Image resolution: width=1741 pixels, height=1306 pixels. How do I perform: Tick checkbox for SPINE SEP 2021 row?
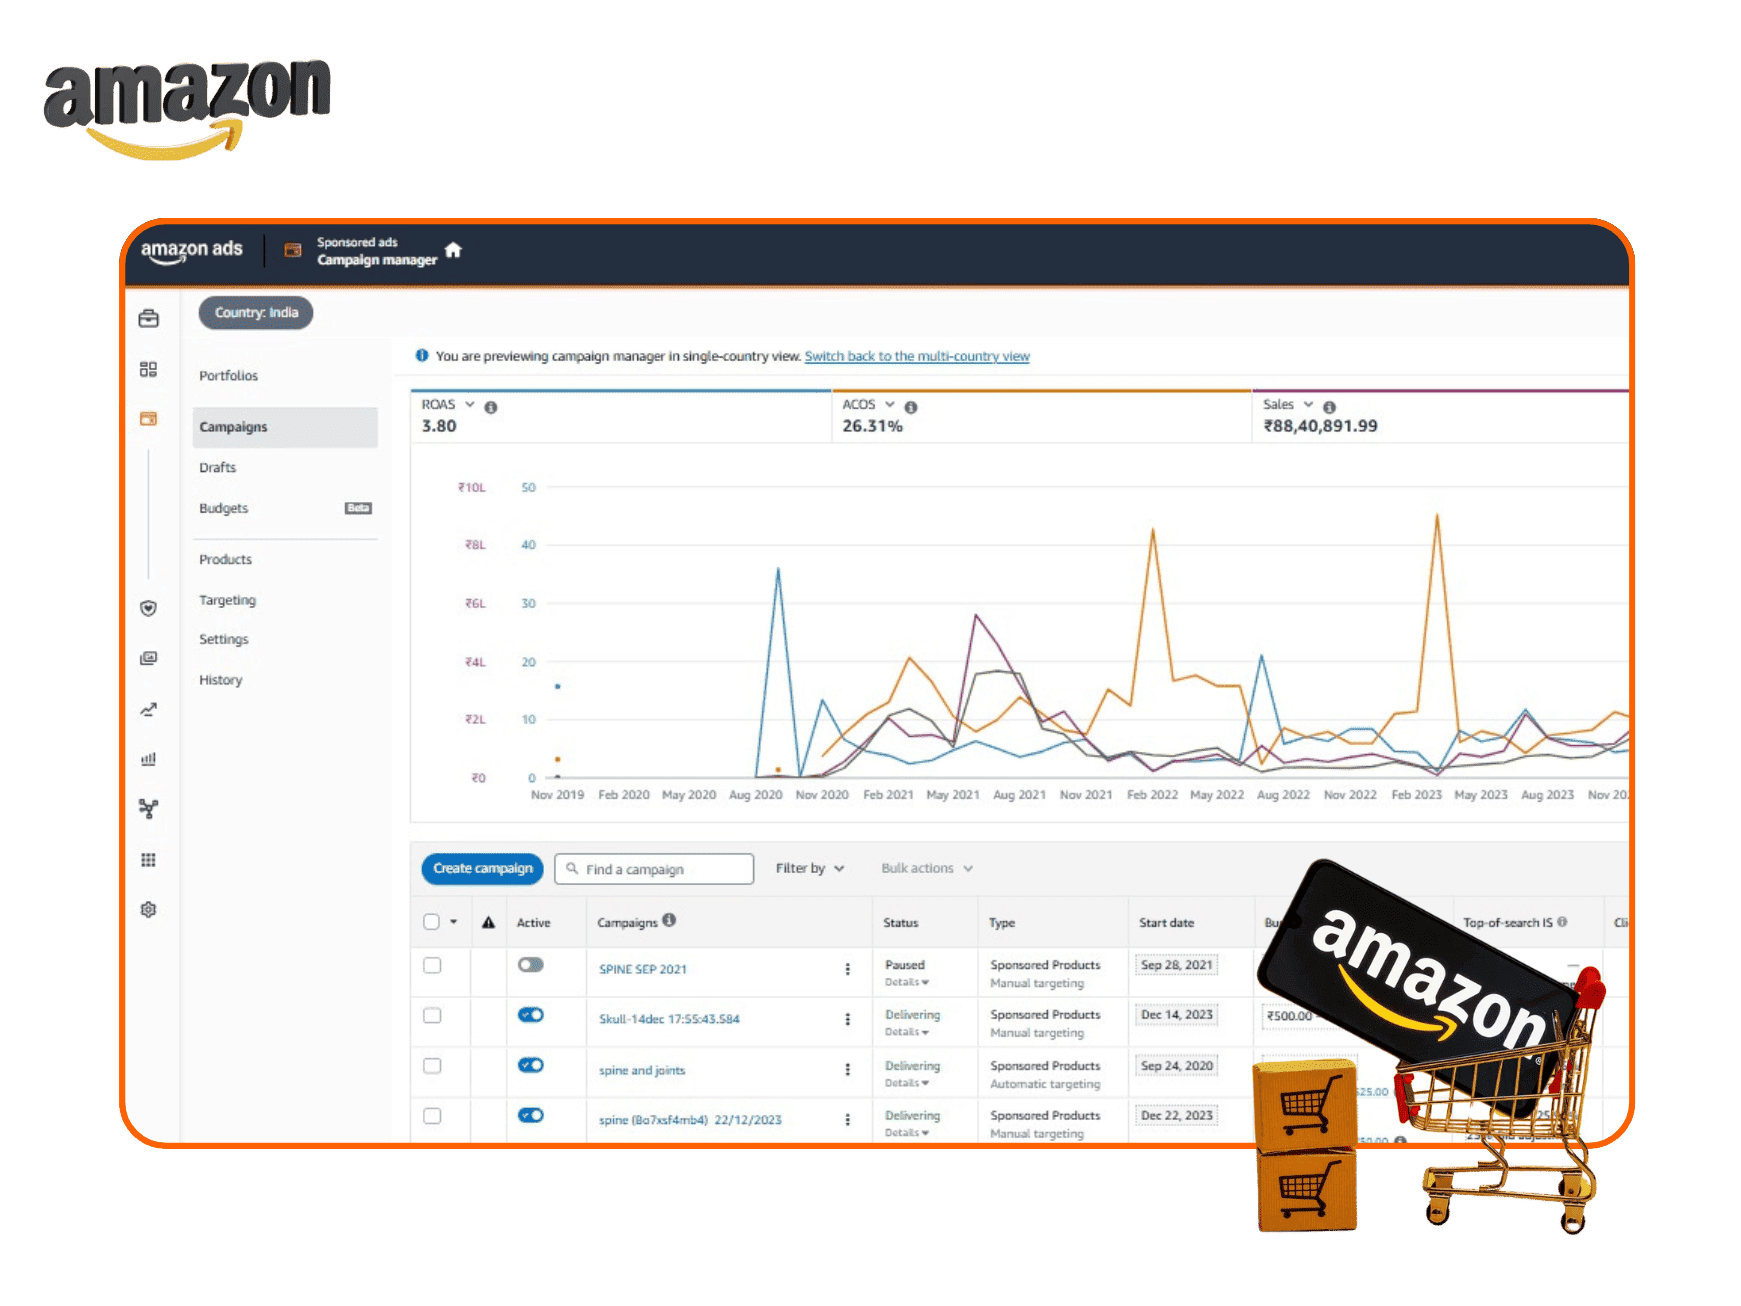(432, 965)
